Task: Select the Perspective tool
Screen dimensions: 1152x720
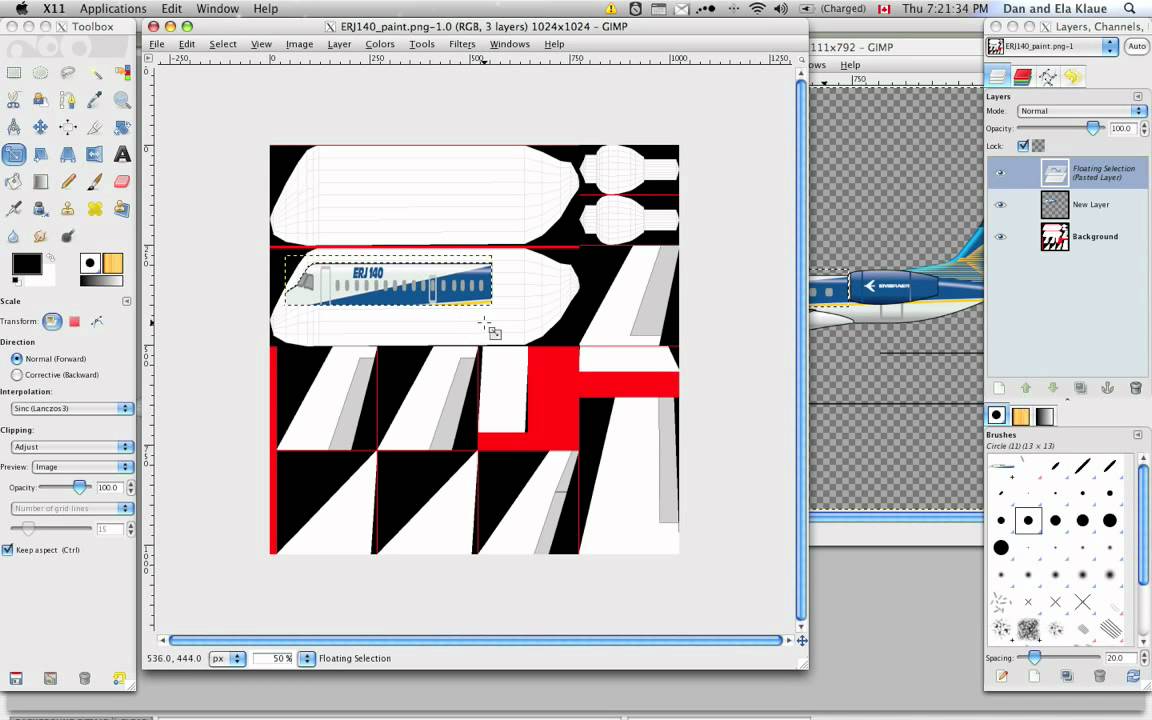Action: click(68, 154)
